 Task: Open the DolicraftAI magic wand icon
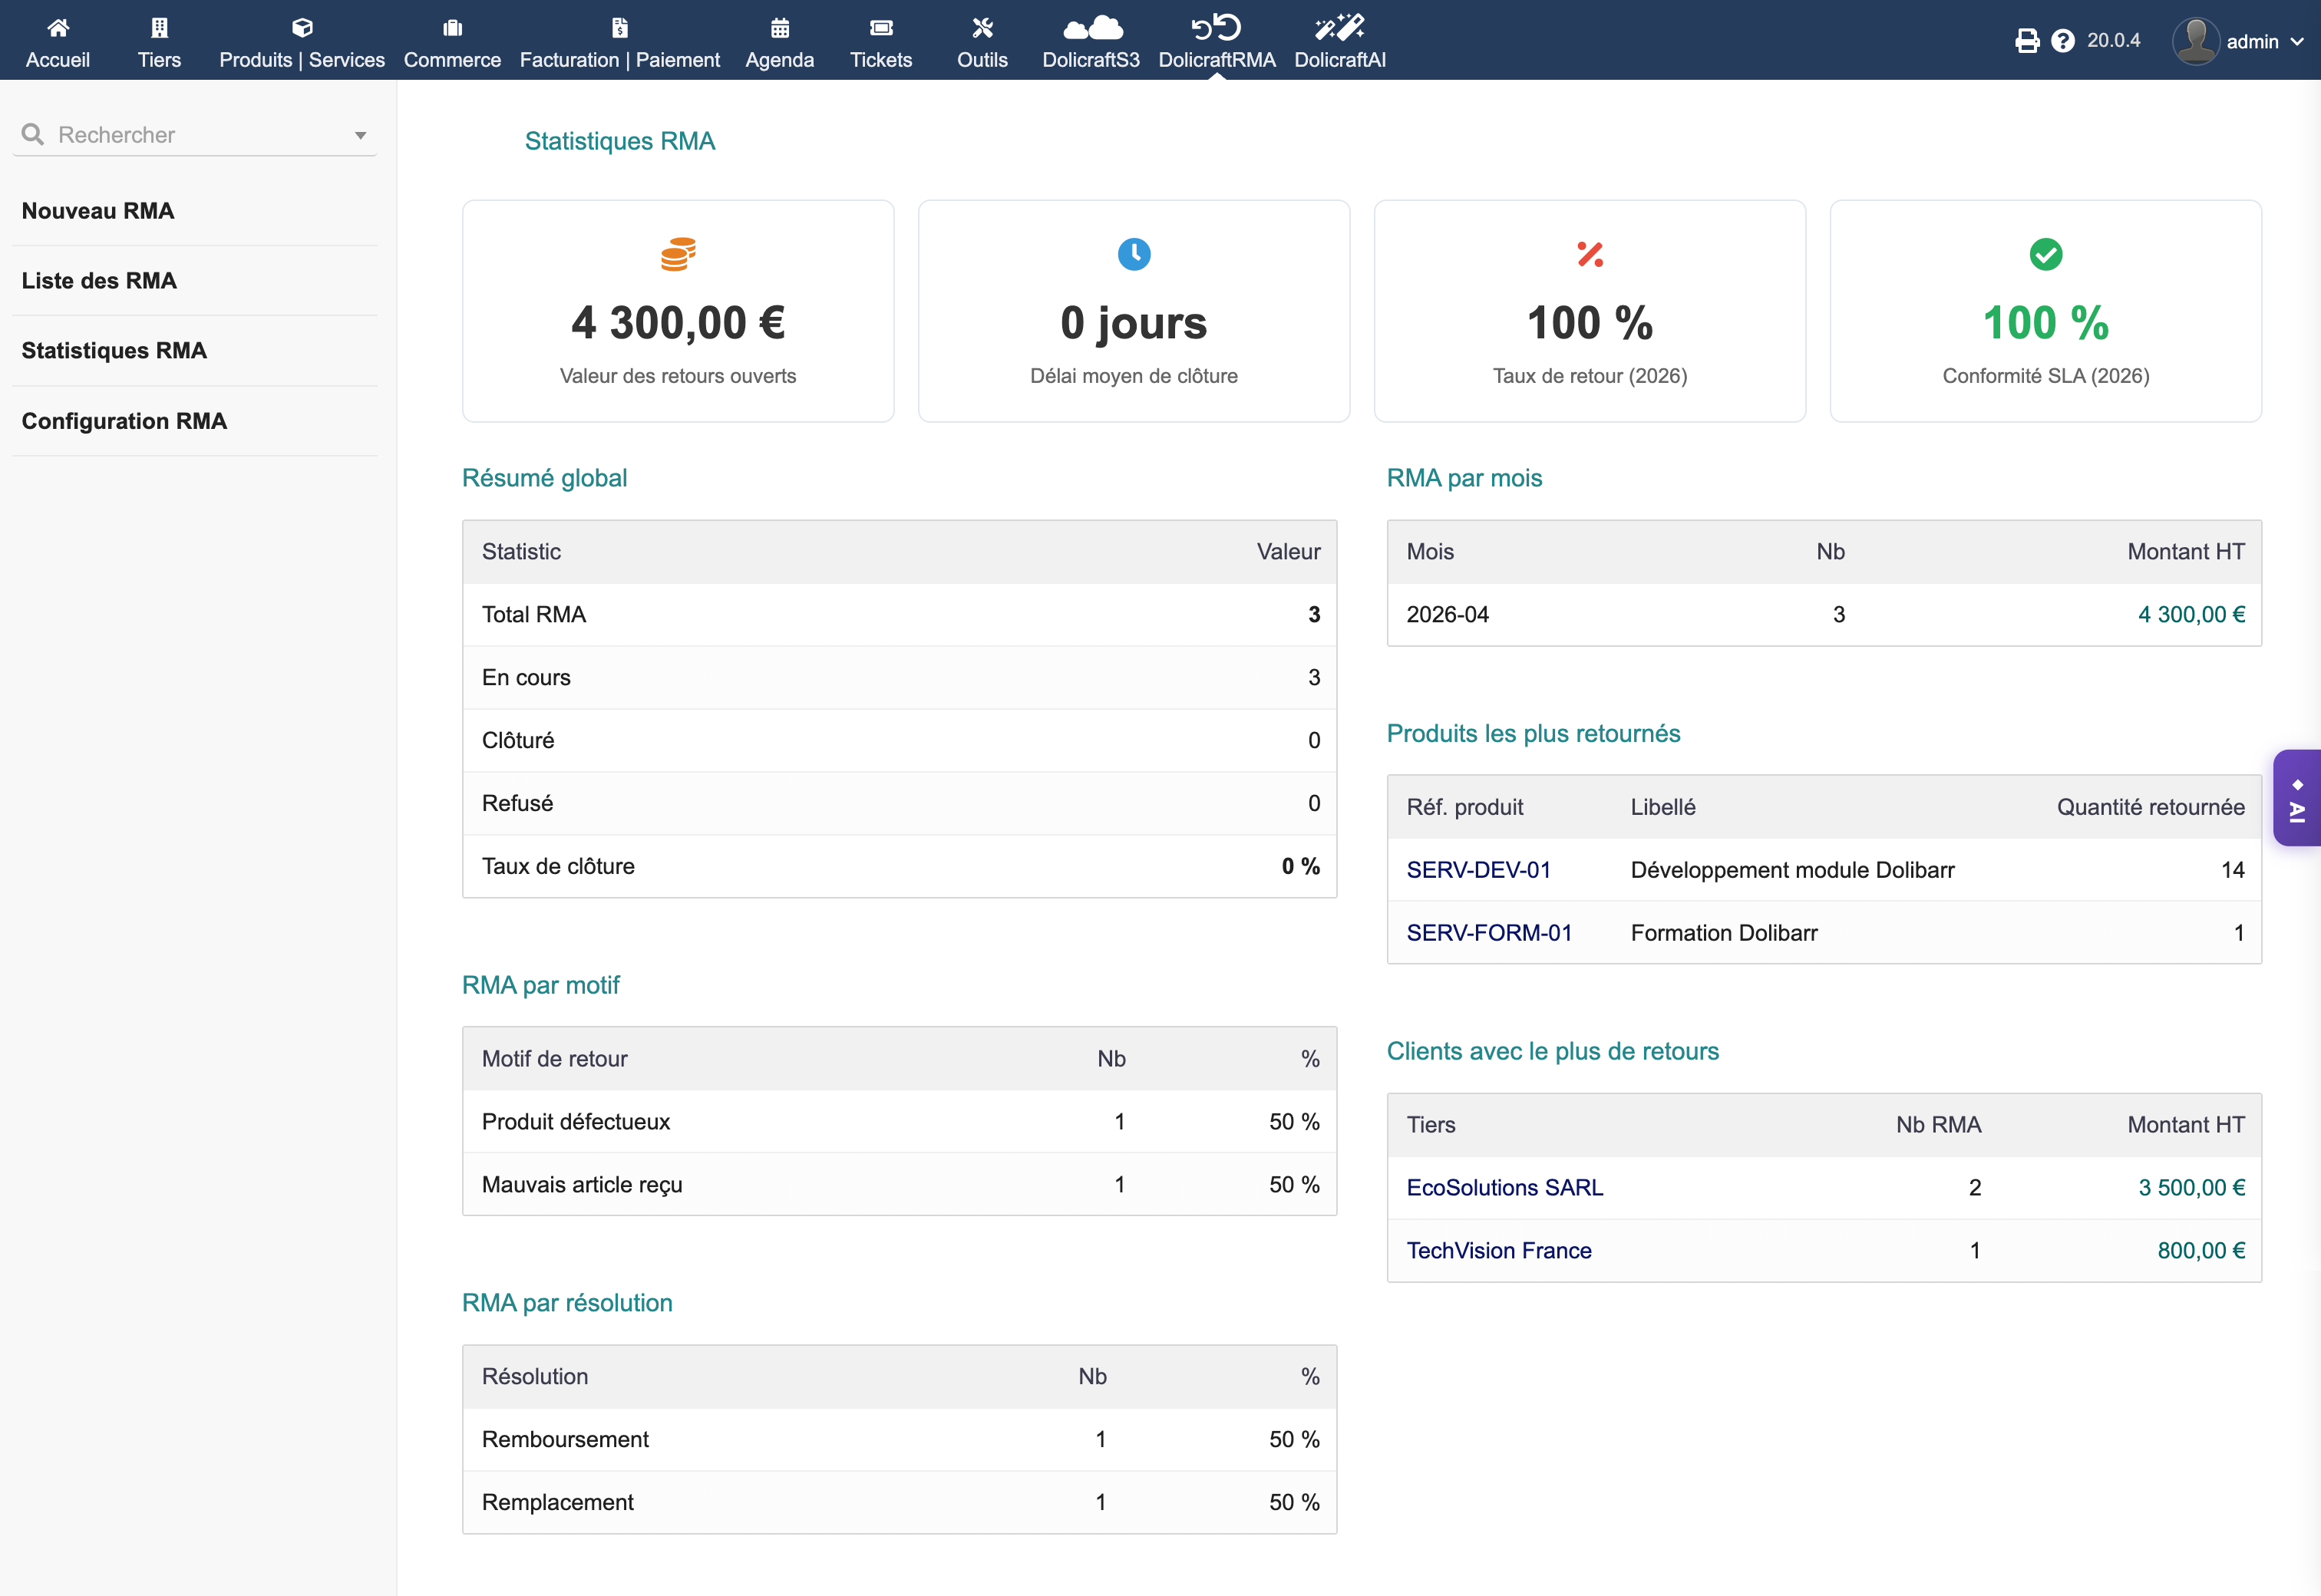(1339, 28)
